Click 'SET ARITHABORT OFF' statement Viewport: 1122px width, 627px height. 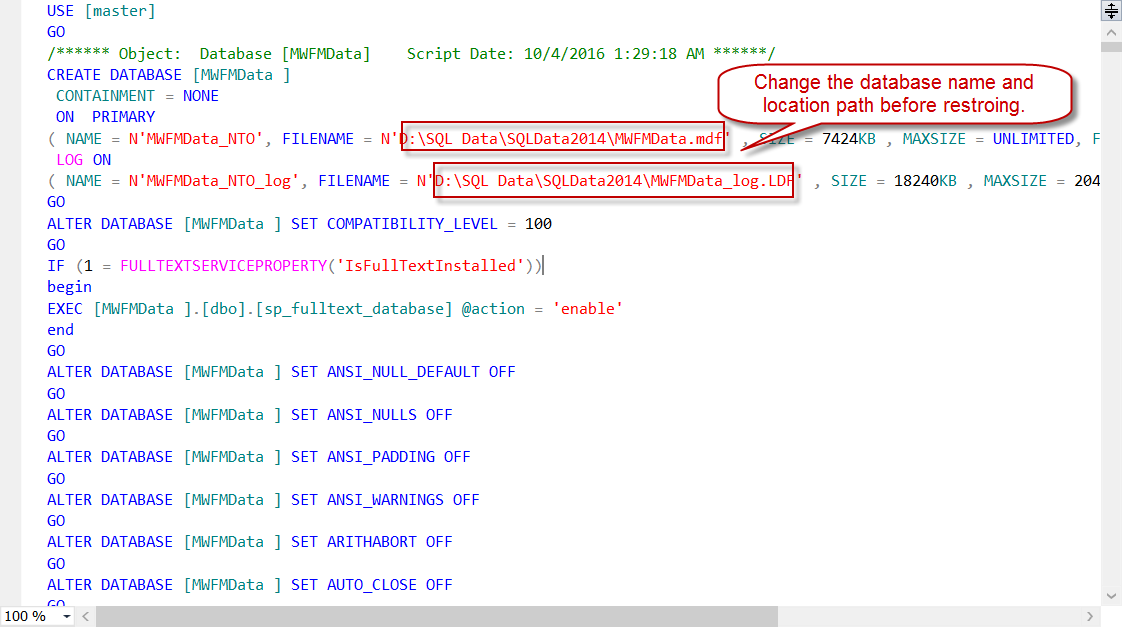pyautogui.click(x=371, y=543)
